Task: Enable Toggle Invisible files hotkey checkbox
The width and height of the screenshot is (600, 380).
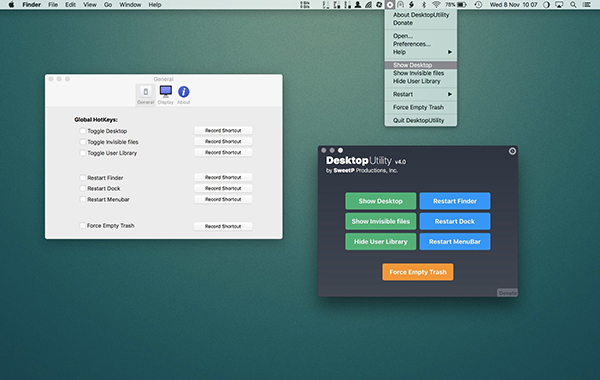Action: pyautogui.click(x=83, y=142)
